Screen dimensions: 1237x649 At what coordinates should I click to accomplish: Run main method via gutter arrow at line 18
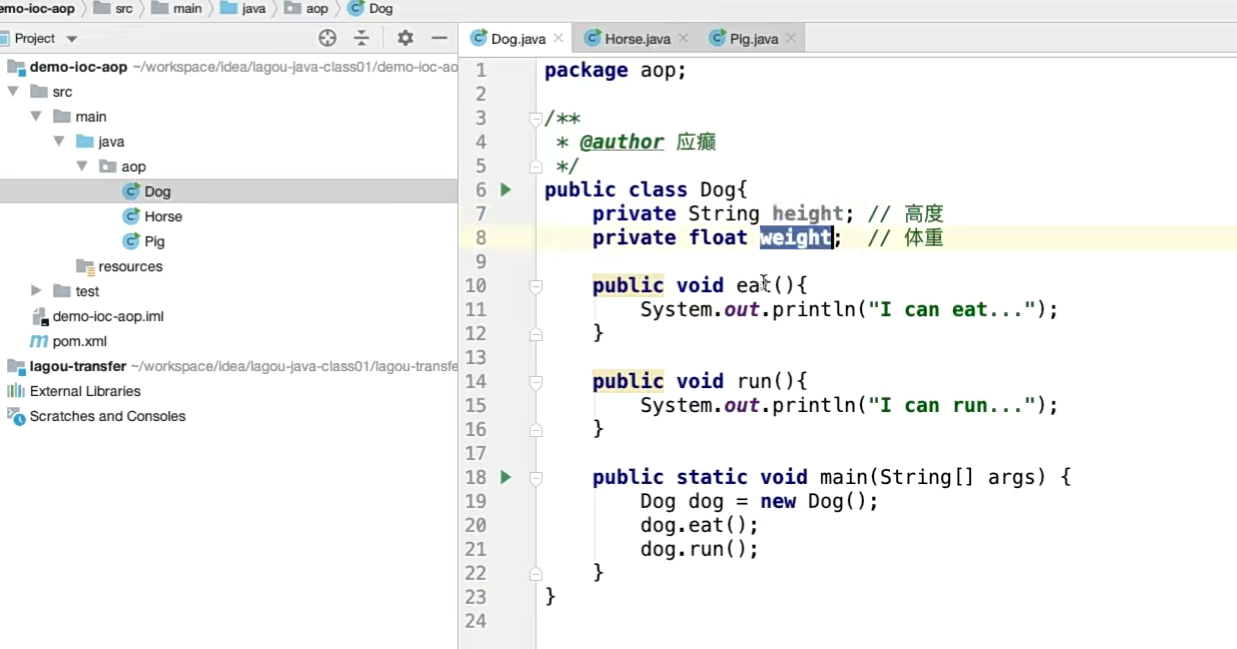506,477
